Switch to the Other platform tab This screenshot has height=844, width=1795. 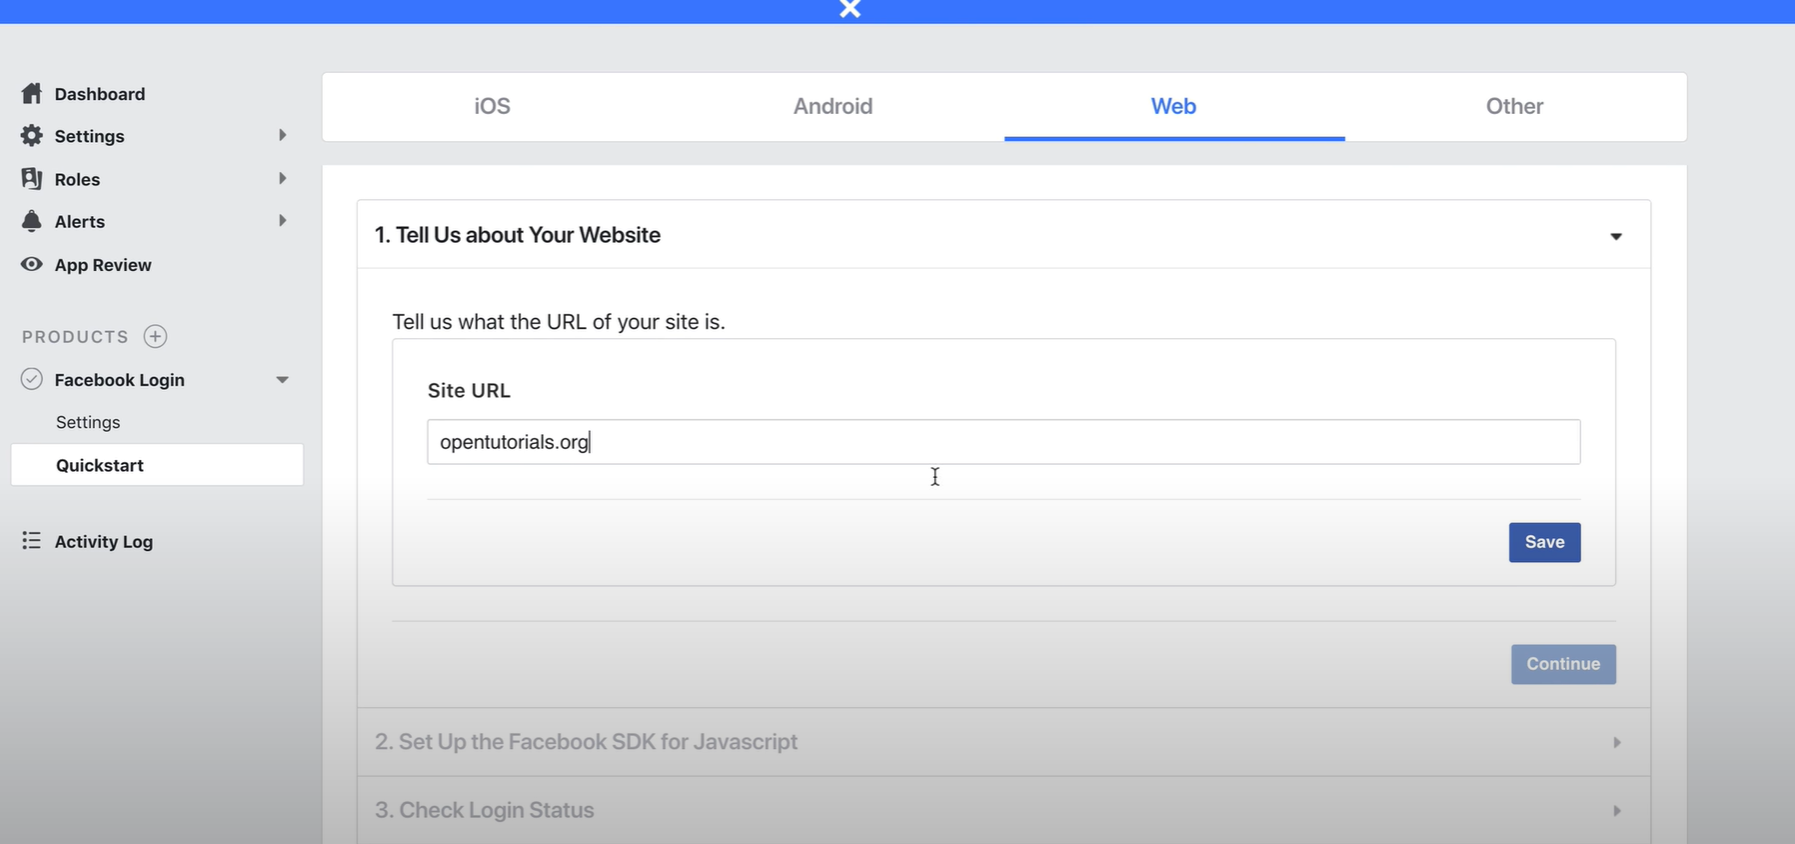tap(1514, 106)
